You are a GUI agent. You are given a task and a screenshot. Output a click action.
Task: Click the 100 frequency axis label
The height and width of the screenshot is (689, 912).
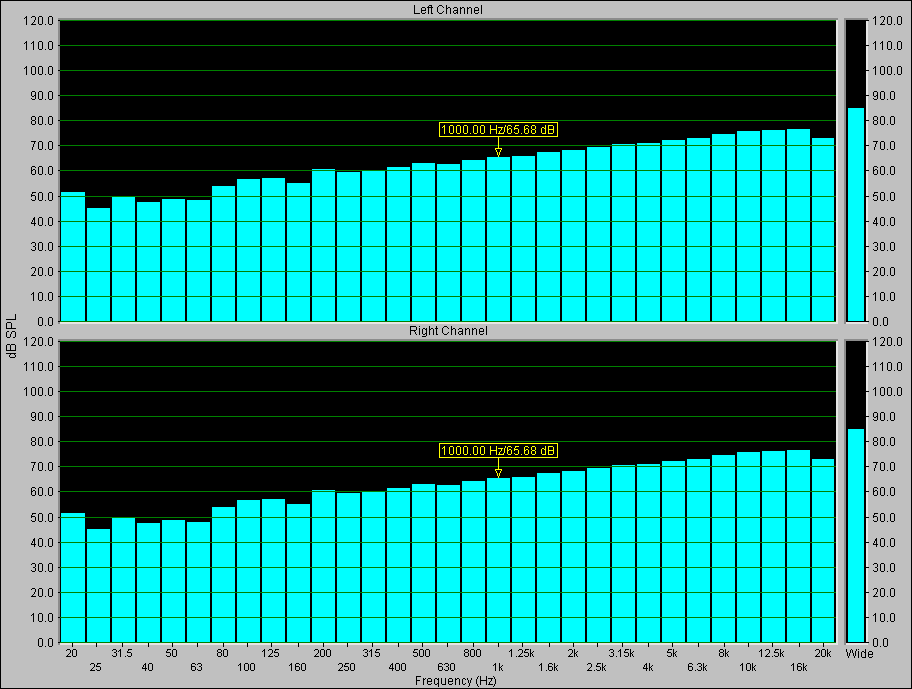[246, 667]
